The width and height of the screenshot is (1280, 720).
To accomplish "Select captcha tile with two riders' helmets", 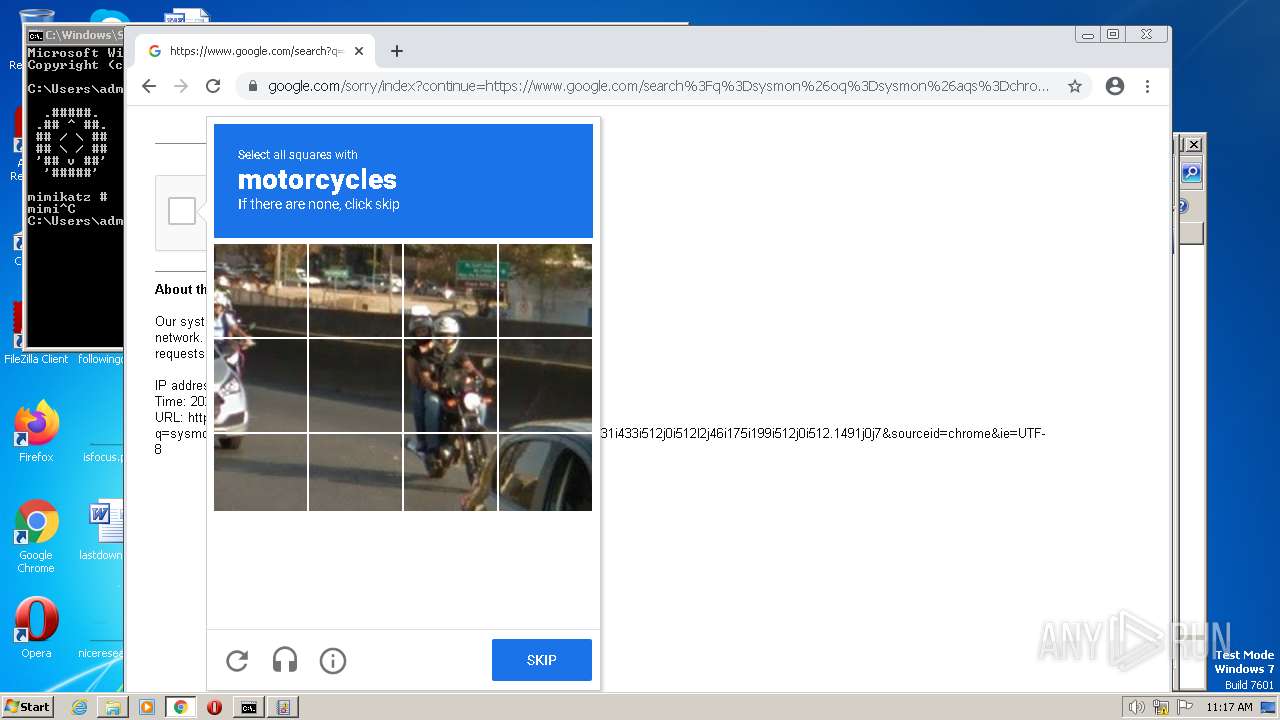I will (450, 290).
